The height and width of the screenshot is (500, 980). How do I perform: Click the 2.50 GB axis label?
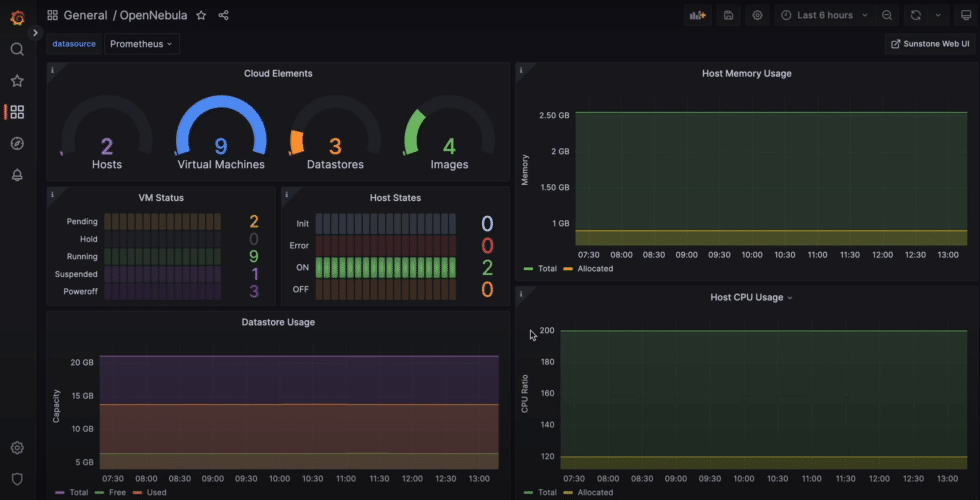pyautogui.click(x=554, y=116)
